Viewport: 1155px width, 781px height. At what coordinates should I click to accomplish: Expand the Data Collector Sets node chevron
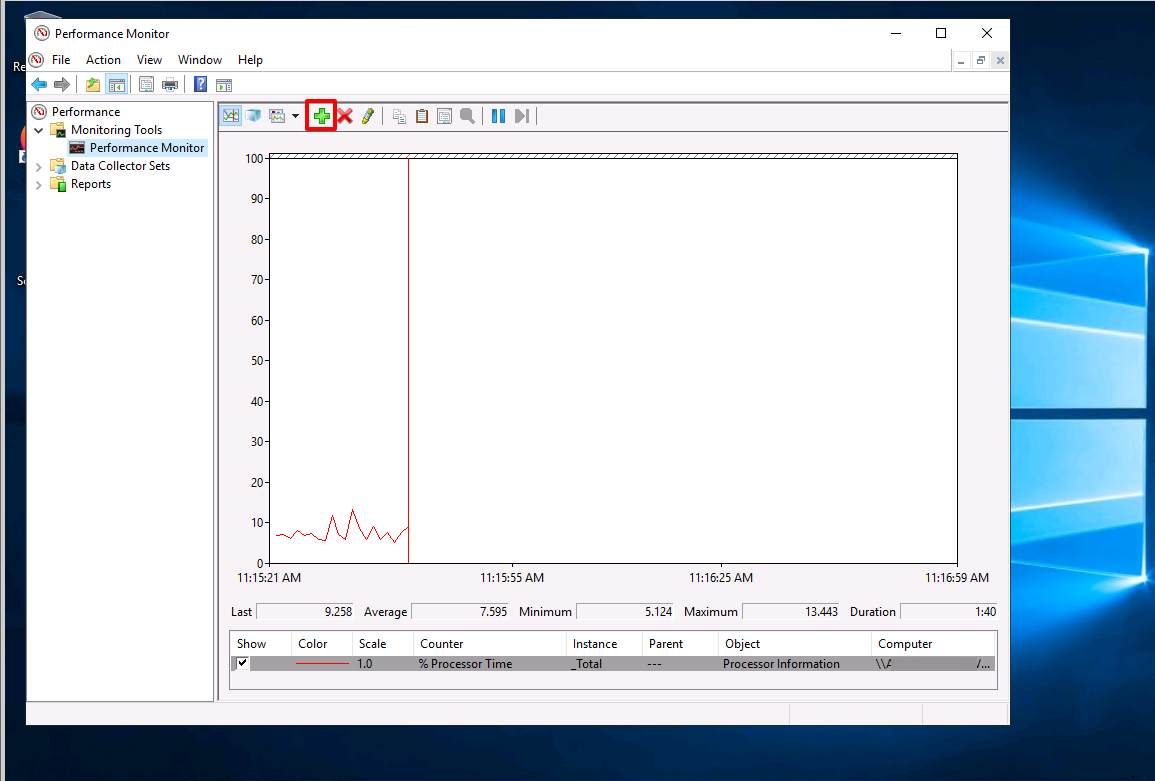(x=39, y=167)
